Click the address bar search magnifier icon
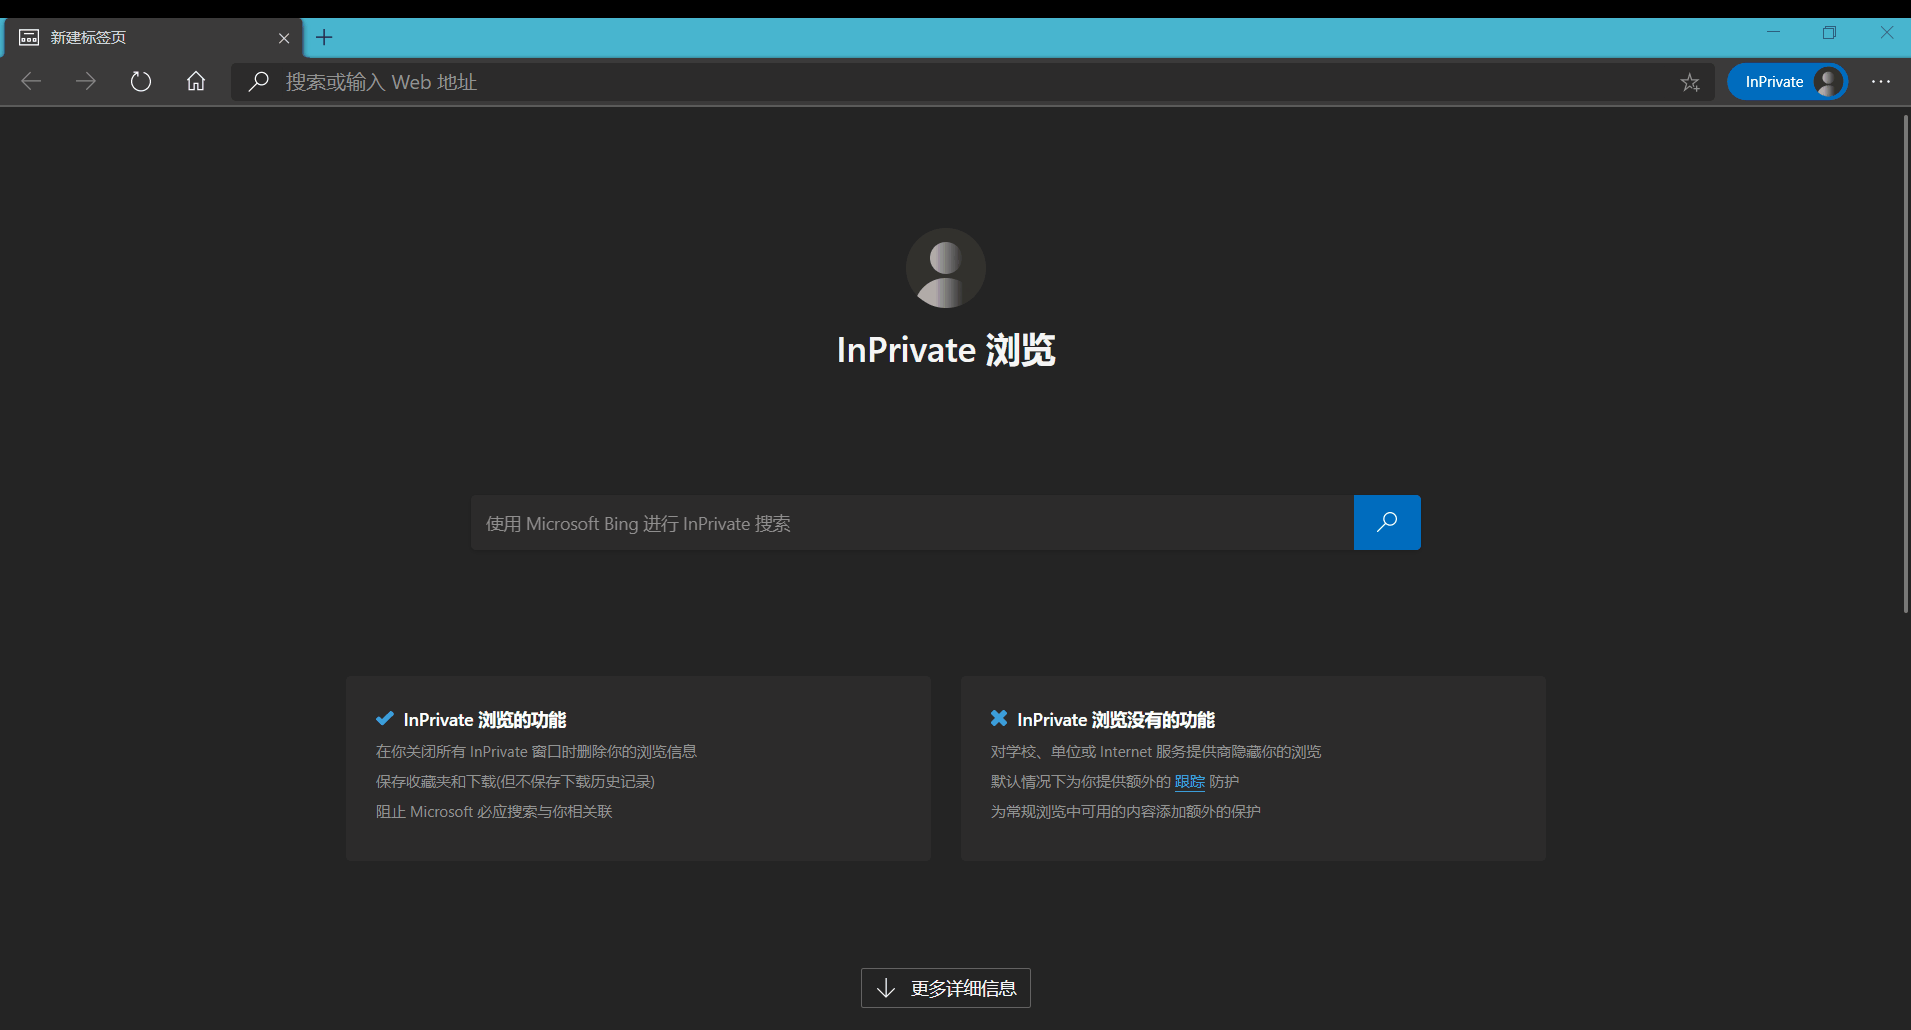 pos(259,82)
